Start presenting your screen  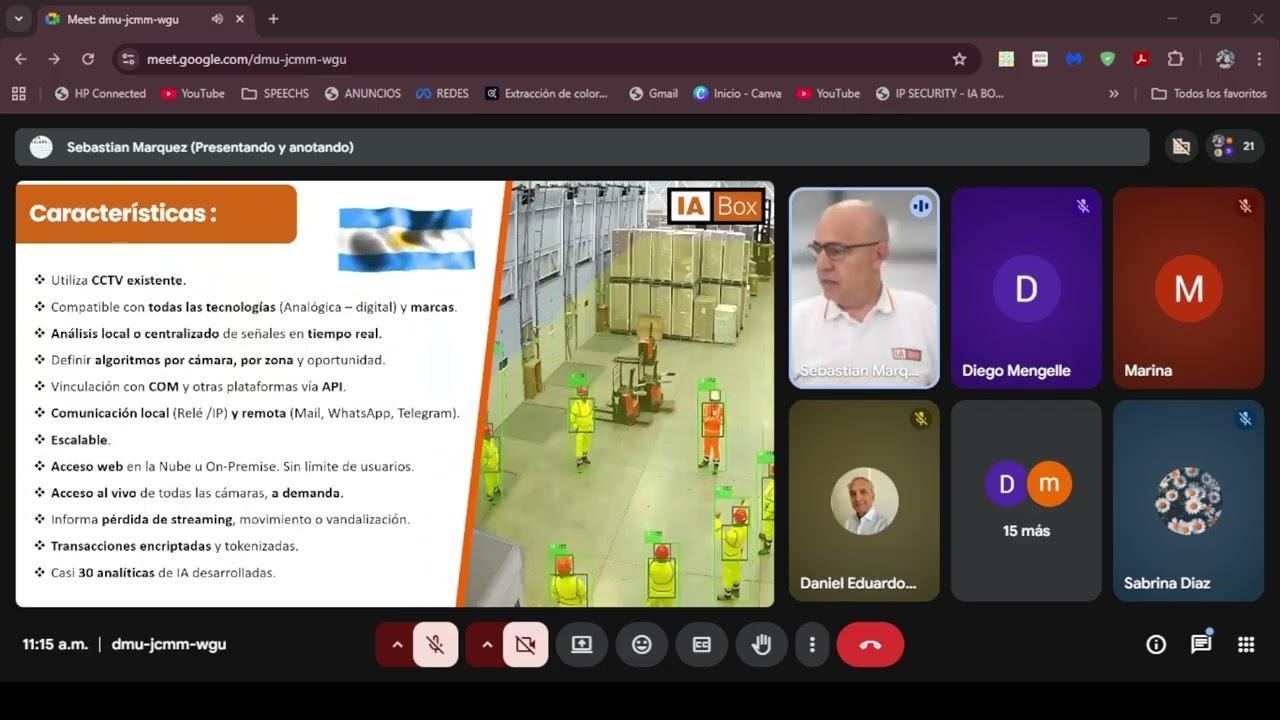582,645
